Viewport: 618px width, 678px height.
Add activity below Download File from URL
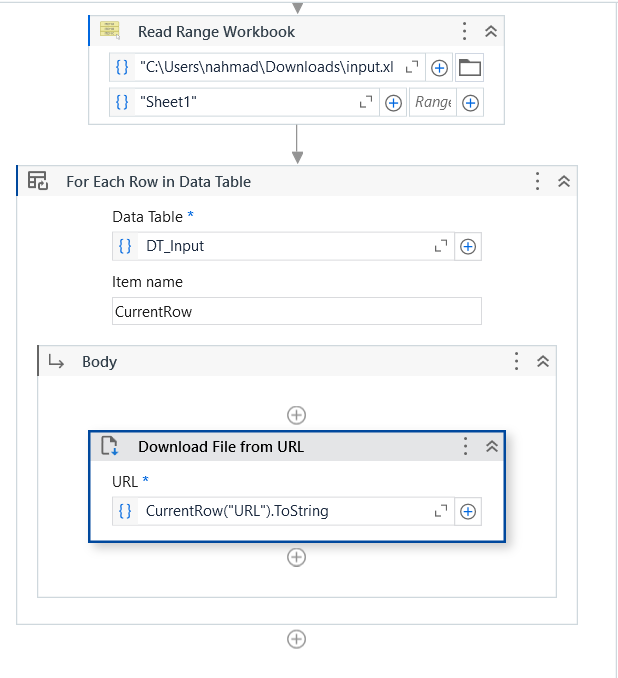296,557
